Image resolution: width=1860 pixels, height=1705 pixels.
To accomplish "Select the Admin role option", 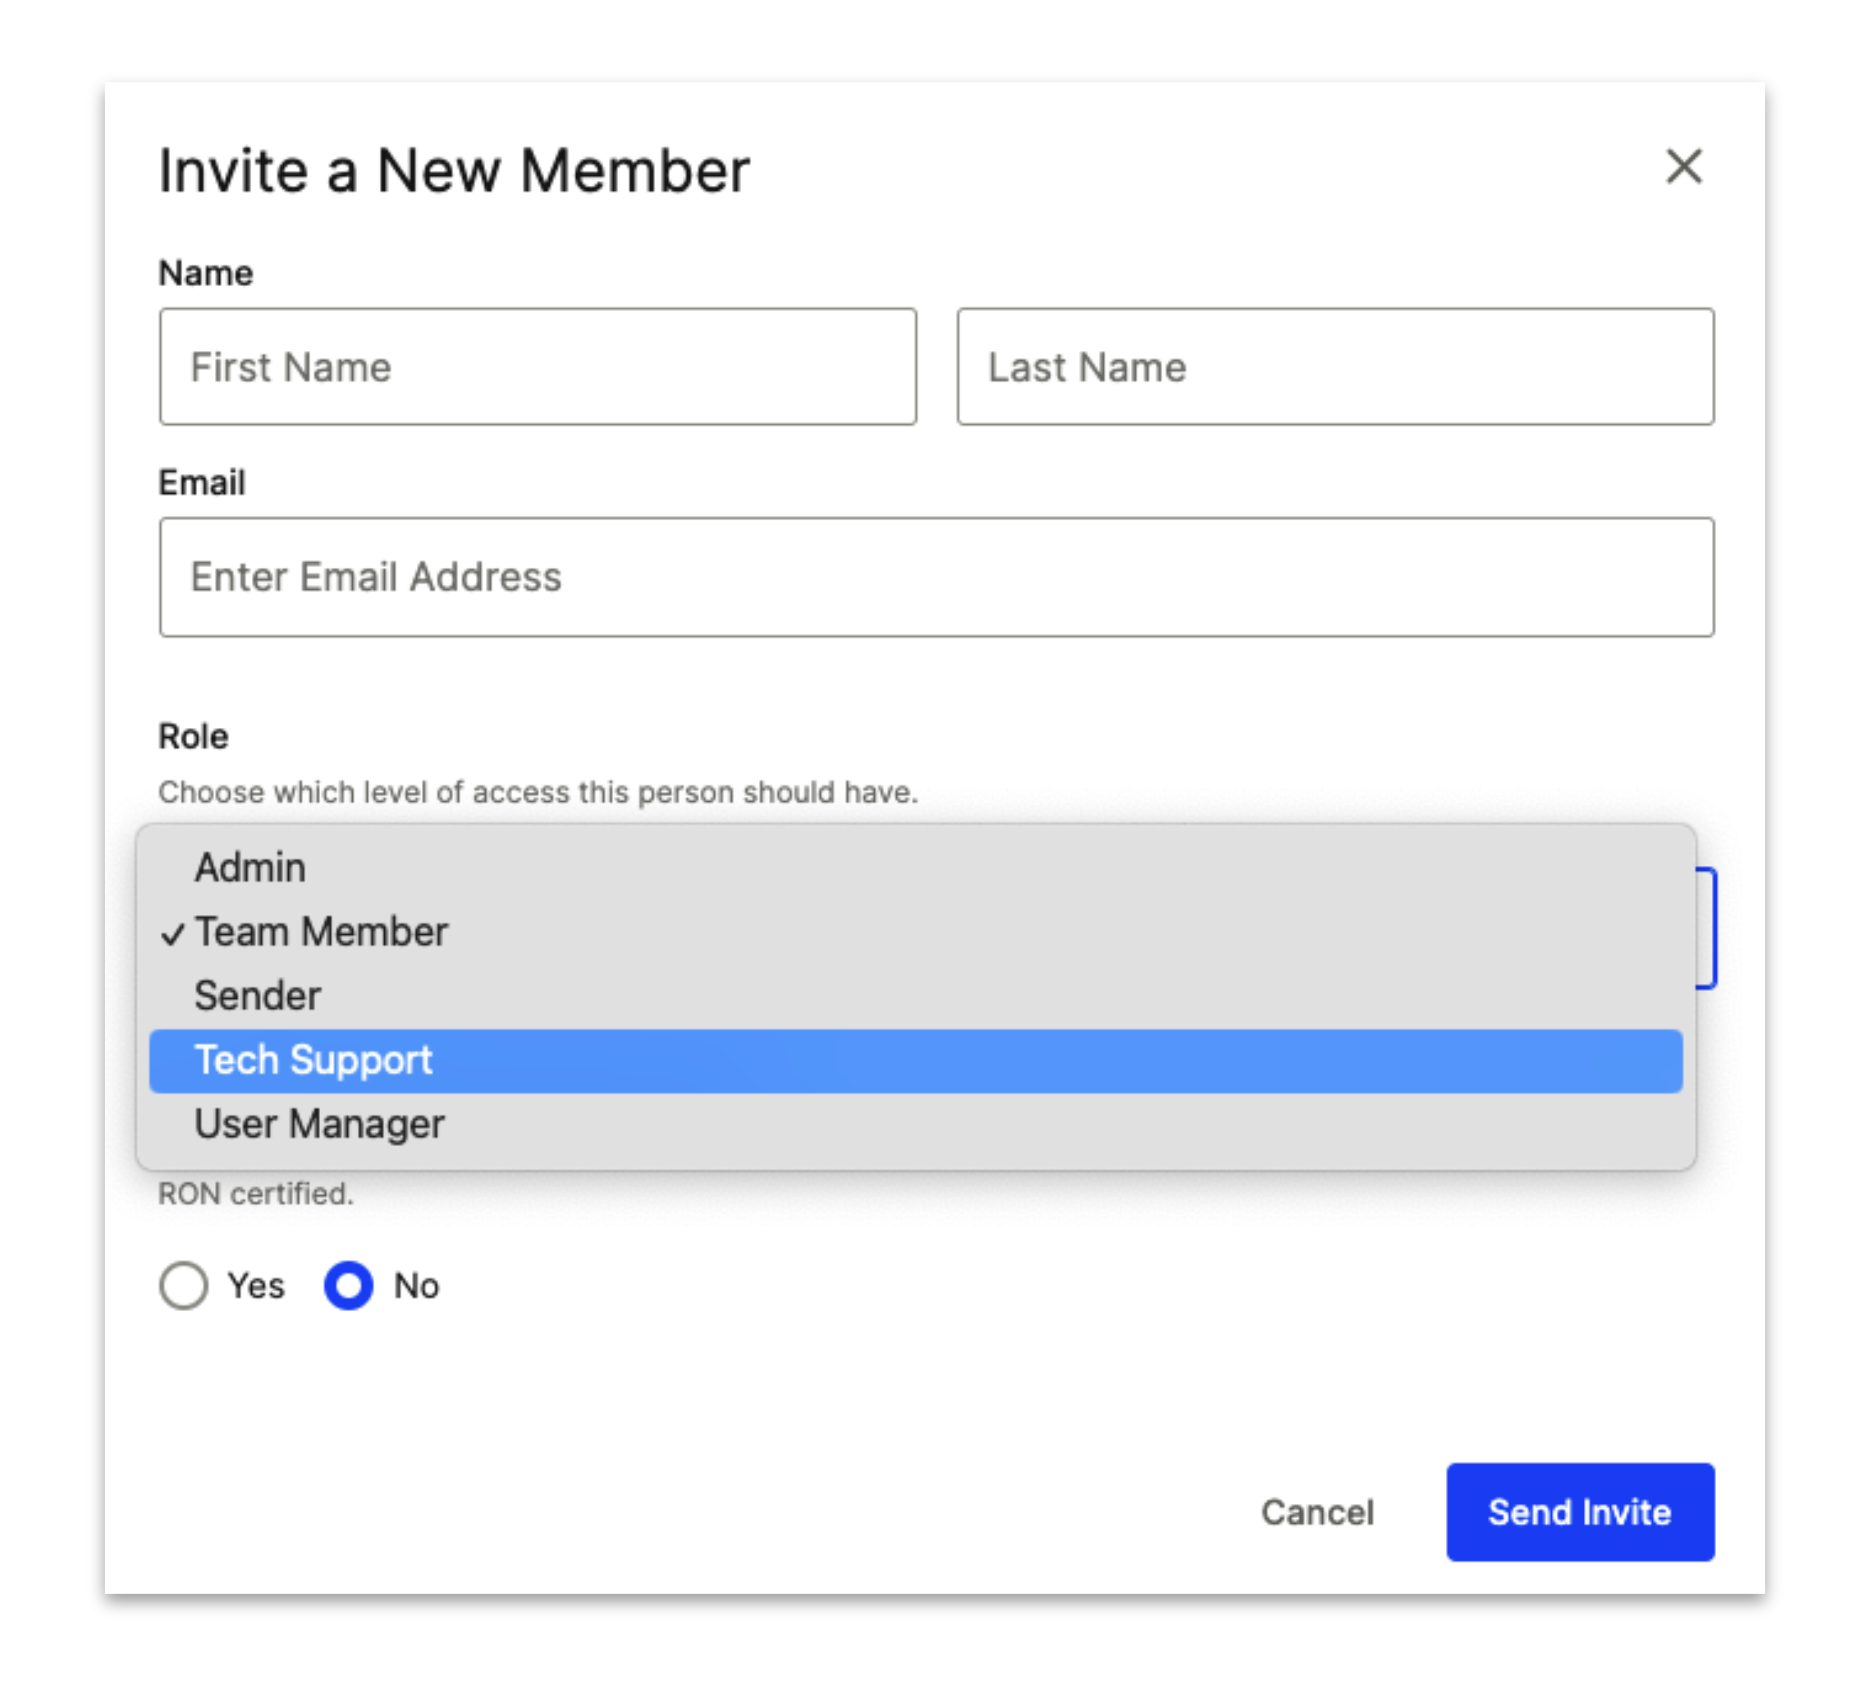I will (915, 867).
